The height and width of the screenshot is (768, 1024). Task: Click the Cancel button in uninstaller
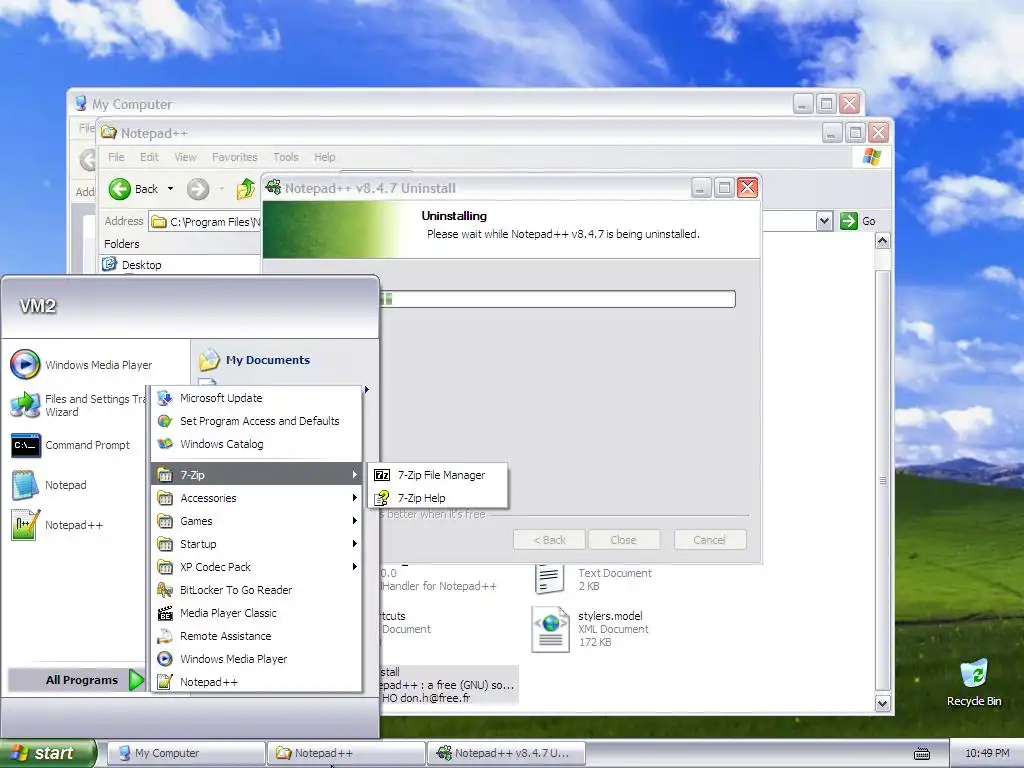709,540
